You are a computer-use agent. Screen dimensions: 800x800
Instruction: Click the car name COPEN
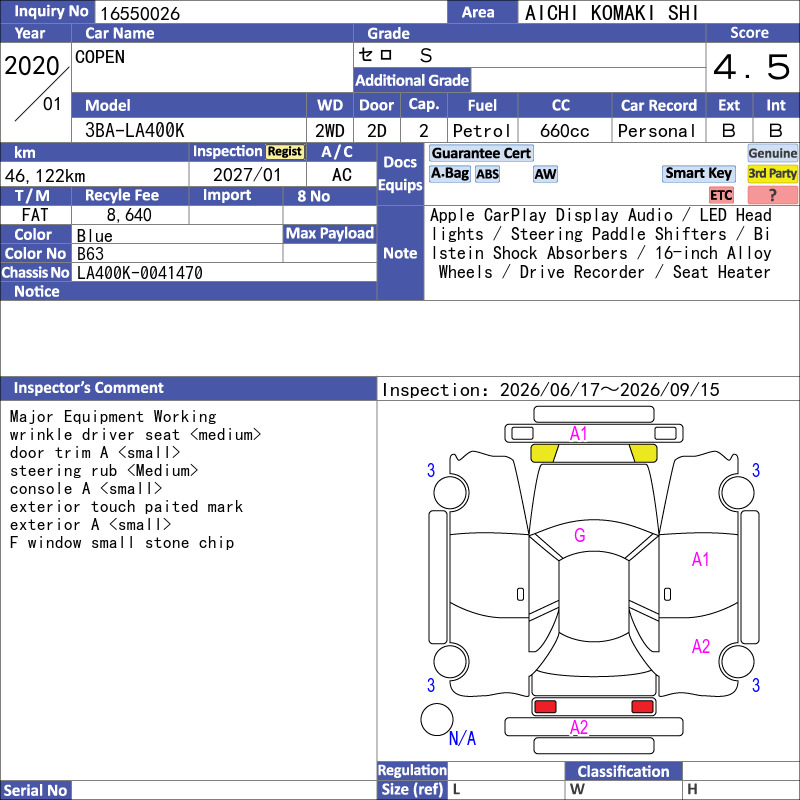100,57
